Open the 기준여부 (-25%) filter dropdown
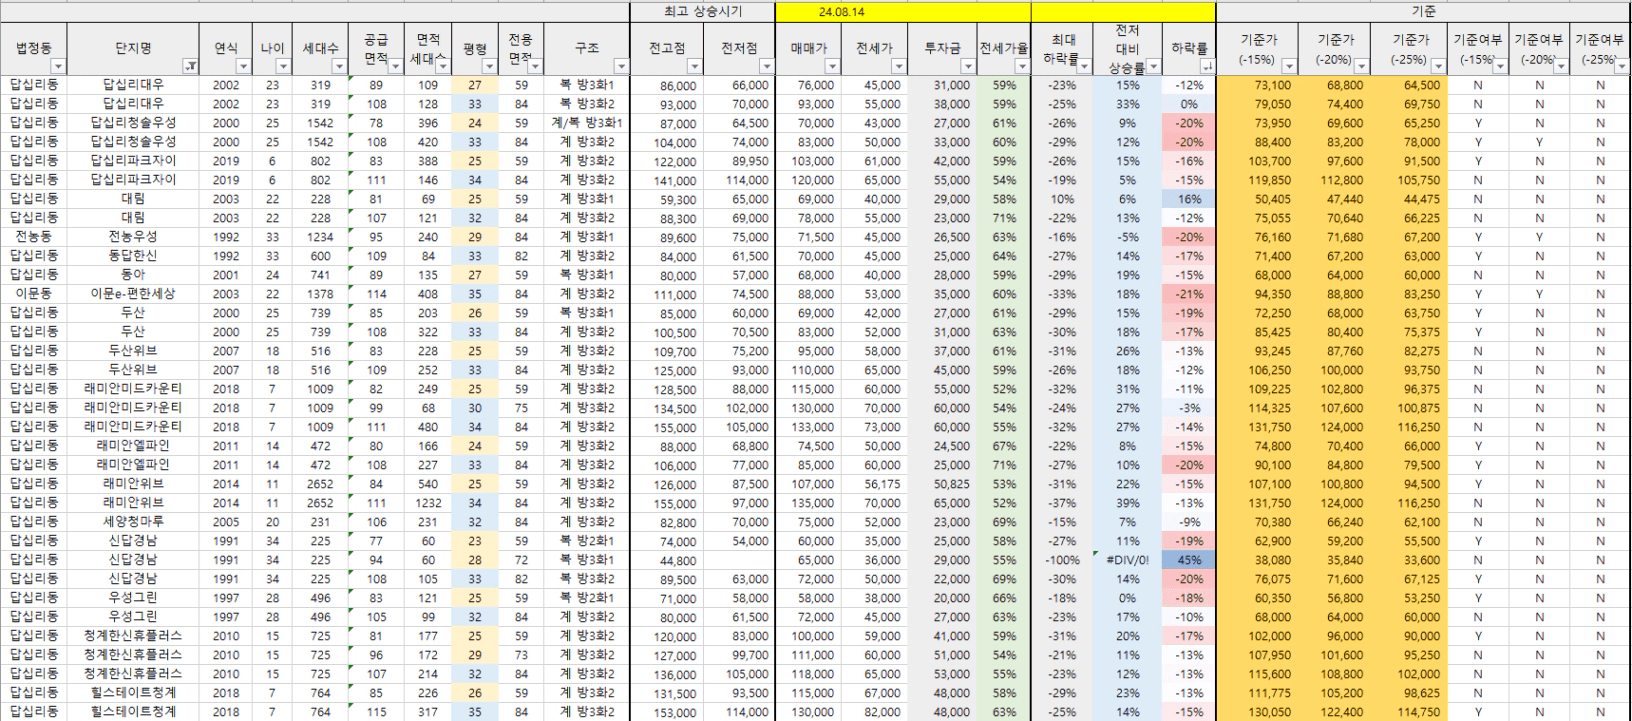1632x721 pixels. tap(1622, 67)
